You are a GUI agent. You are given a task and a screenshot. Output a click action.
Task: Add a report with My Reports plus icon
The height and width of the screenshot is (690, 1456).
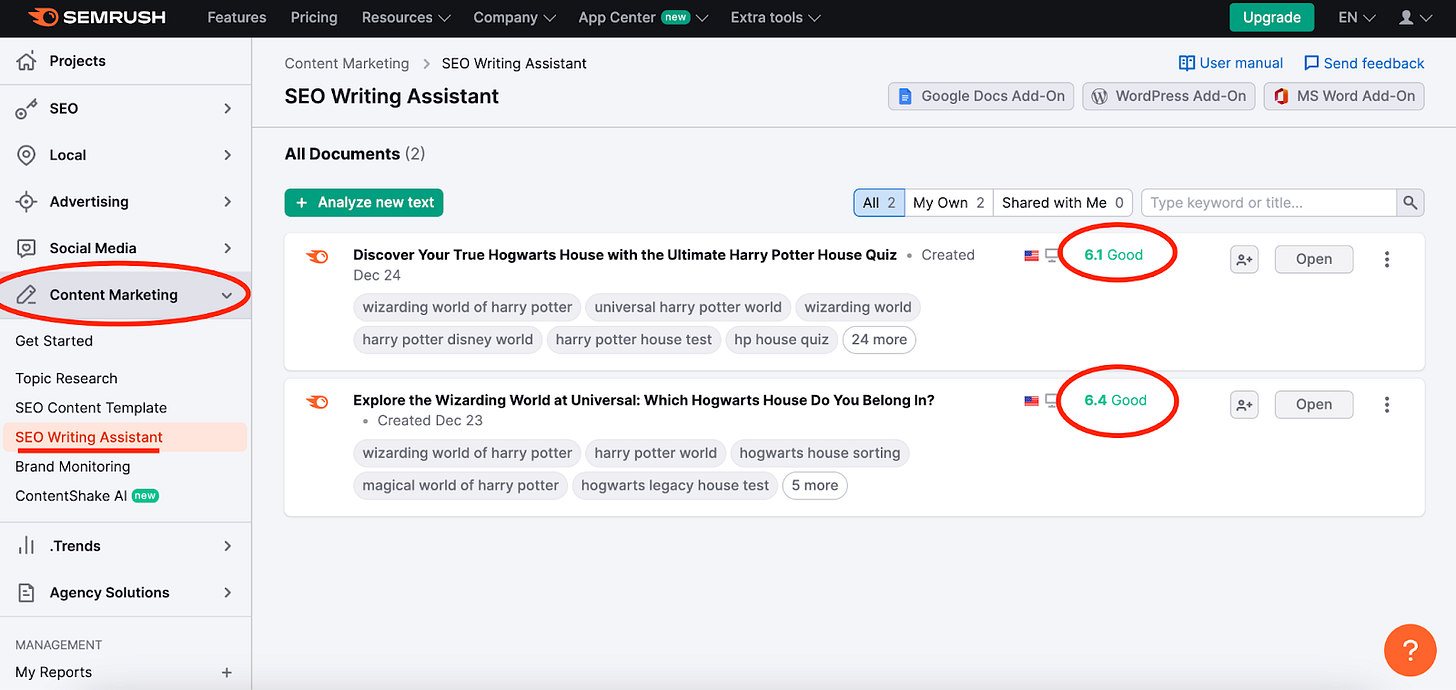227,672
